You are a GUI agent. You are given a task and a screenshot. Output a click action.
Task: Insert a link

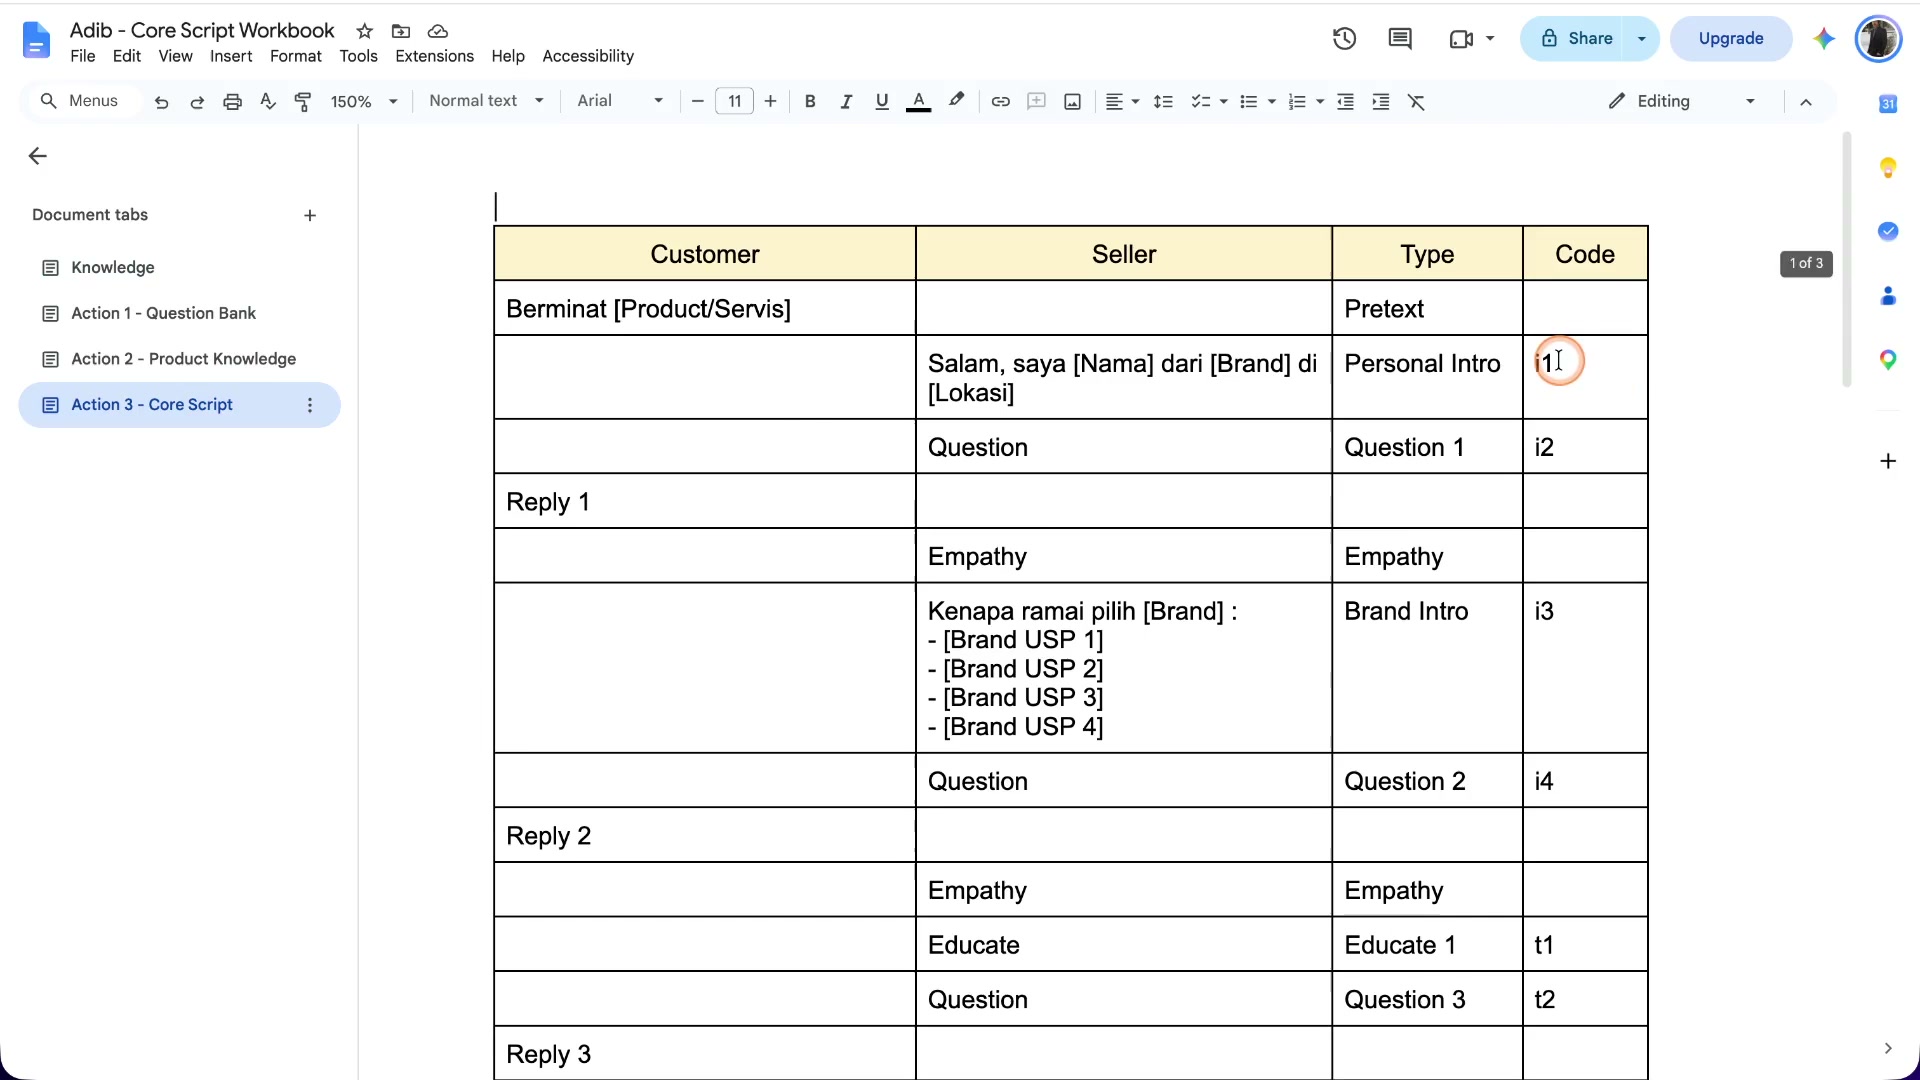click(1000, 102)
